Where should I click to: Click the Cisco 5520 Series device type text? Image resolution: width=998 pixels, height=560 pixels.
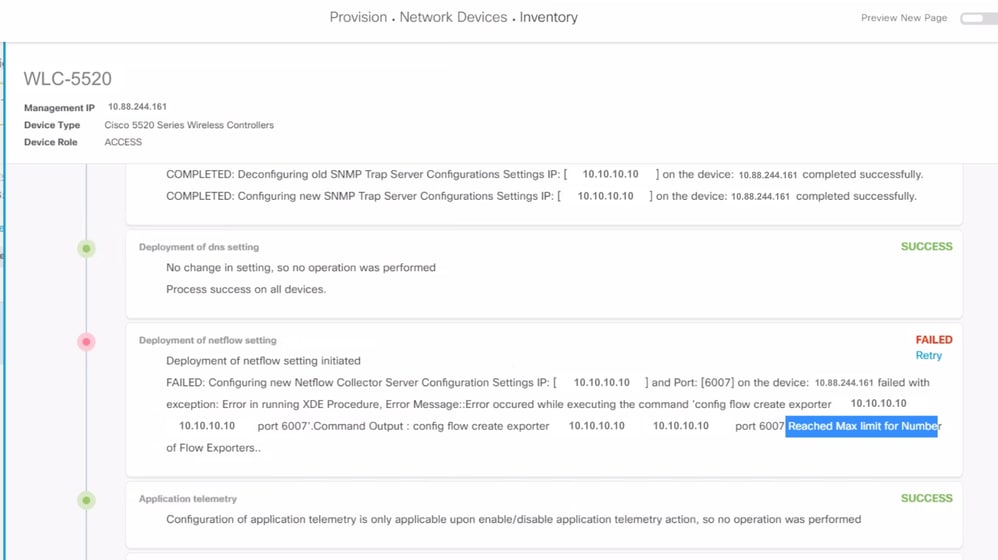click(189, 125)
